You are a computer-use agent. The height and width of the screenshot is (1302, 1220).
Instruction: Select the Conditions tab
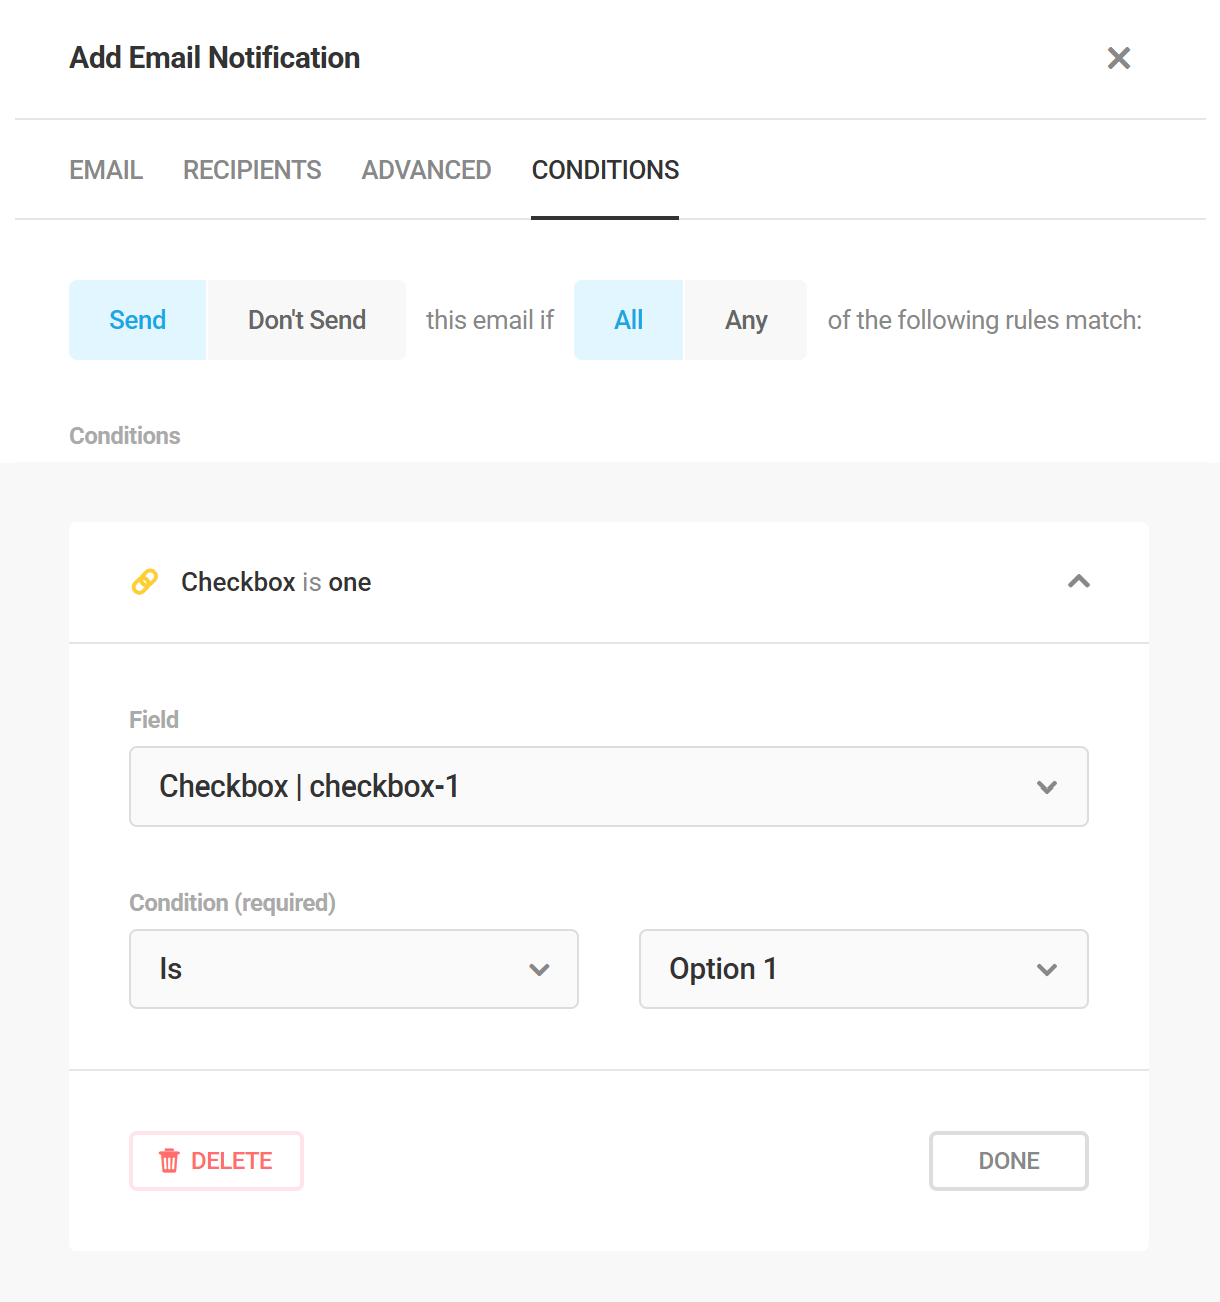tap(605, 170)
